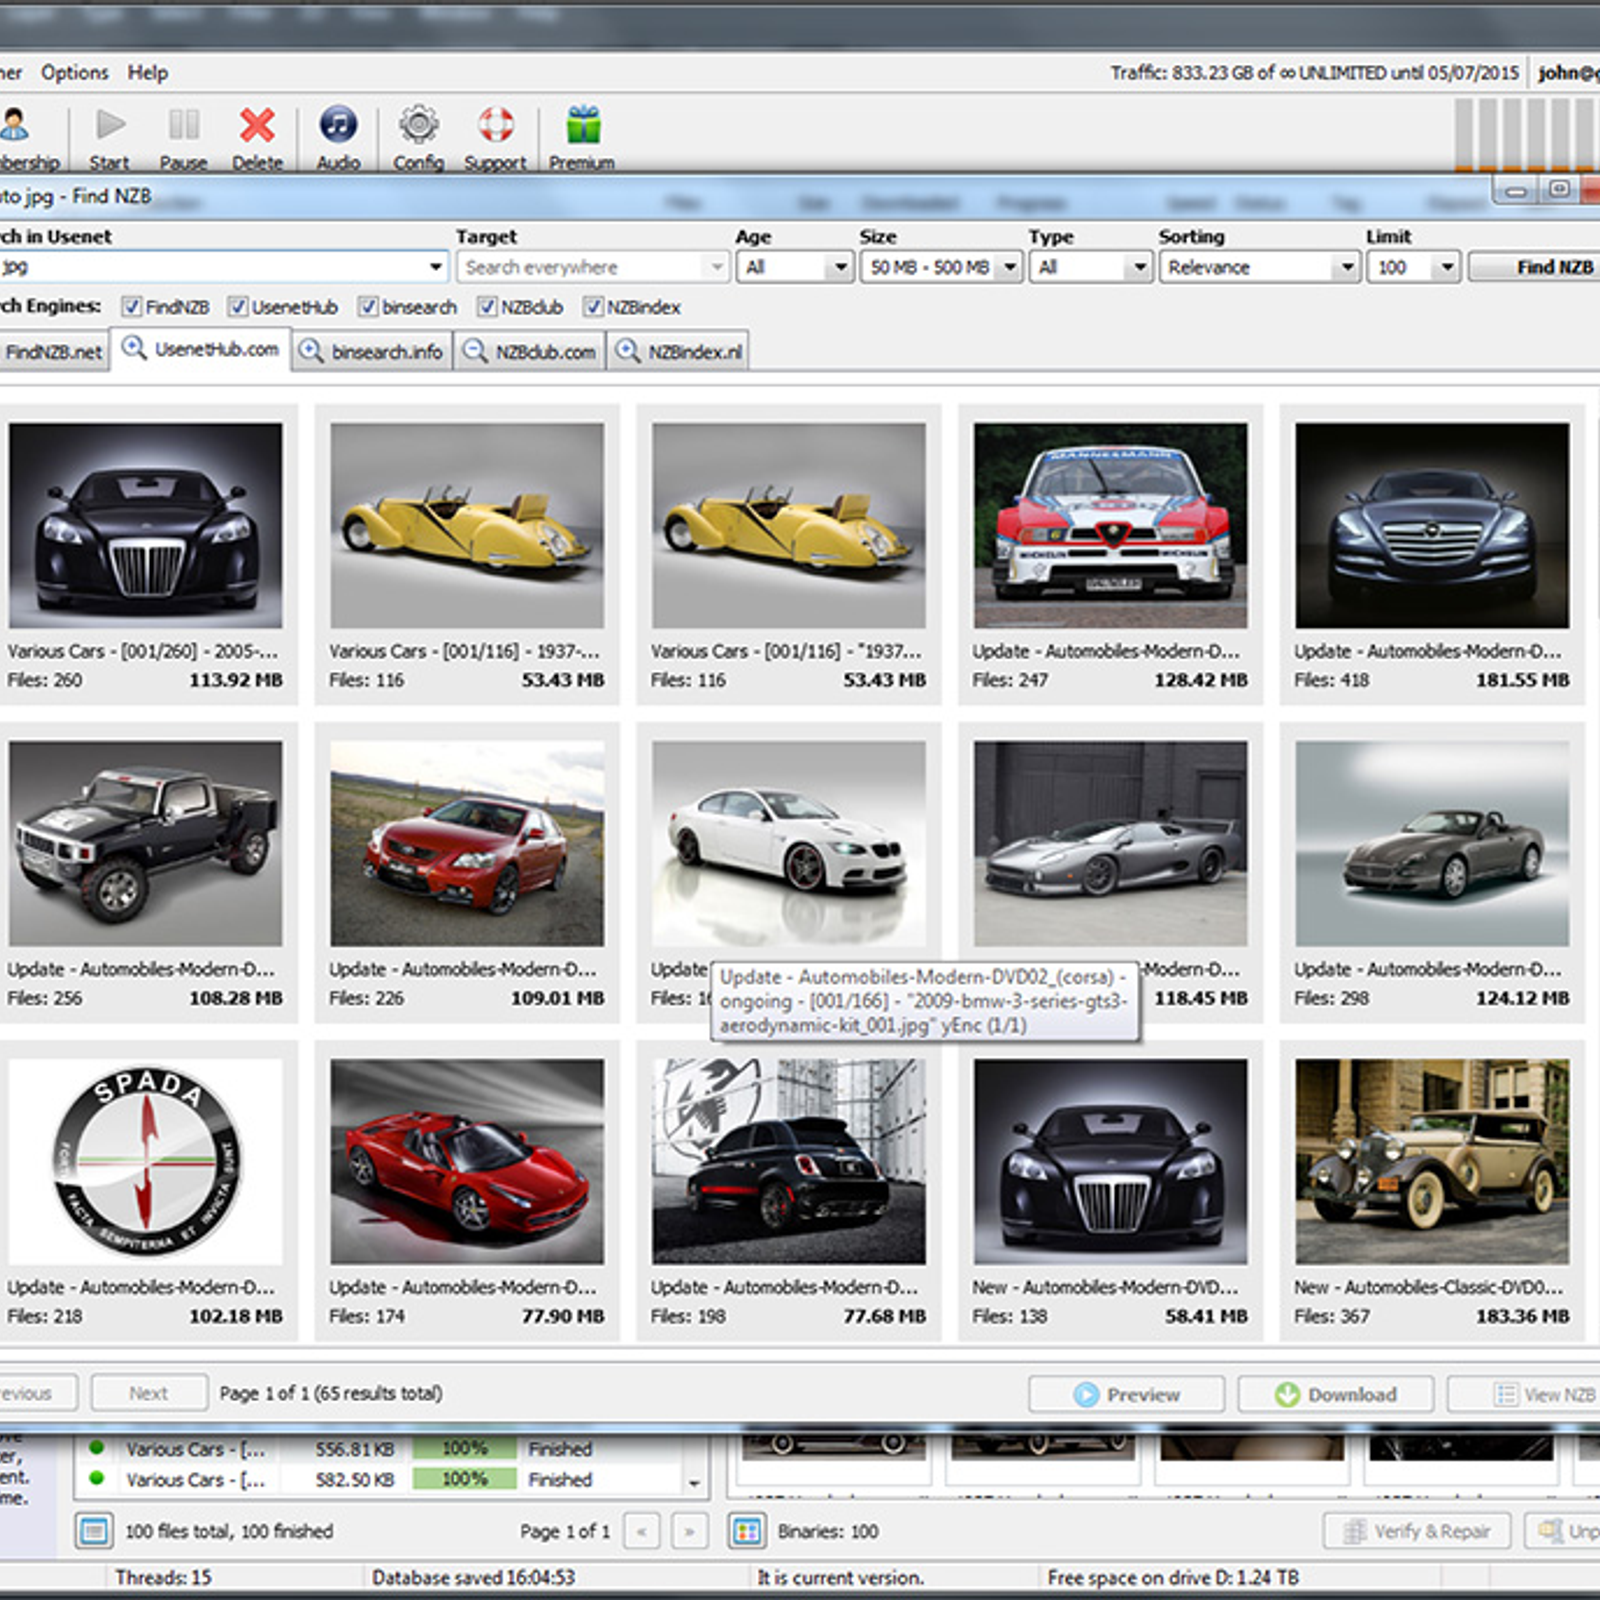The width and height of the screenshot is (1600, 1600).
Task: Click the Preview button
Action: pos(1126,1394)
